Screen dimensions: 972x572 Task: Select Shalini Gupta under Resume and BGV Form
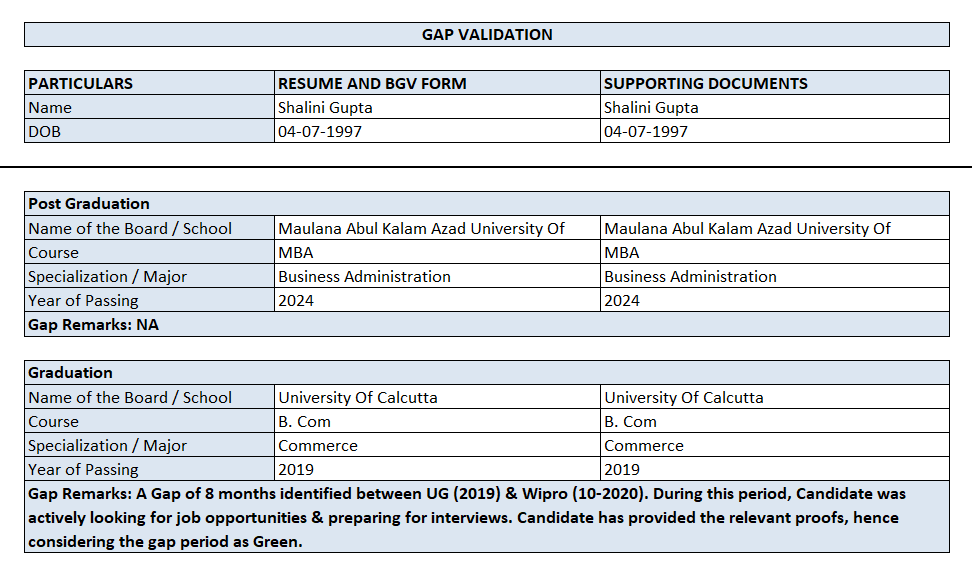click(325, 107)
